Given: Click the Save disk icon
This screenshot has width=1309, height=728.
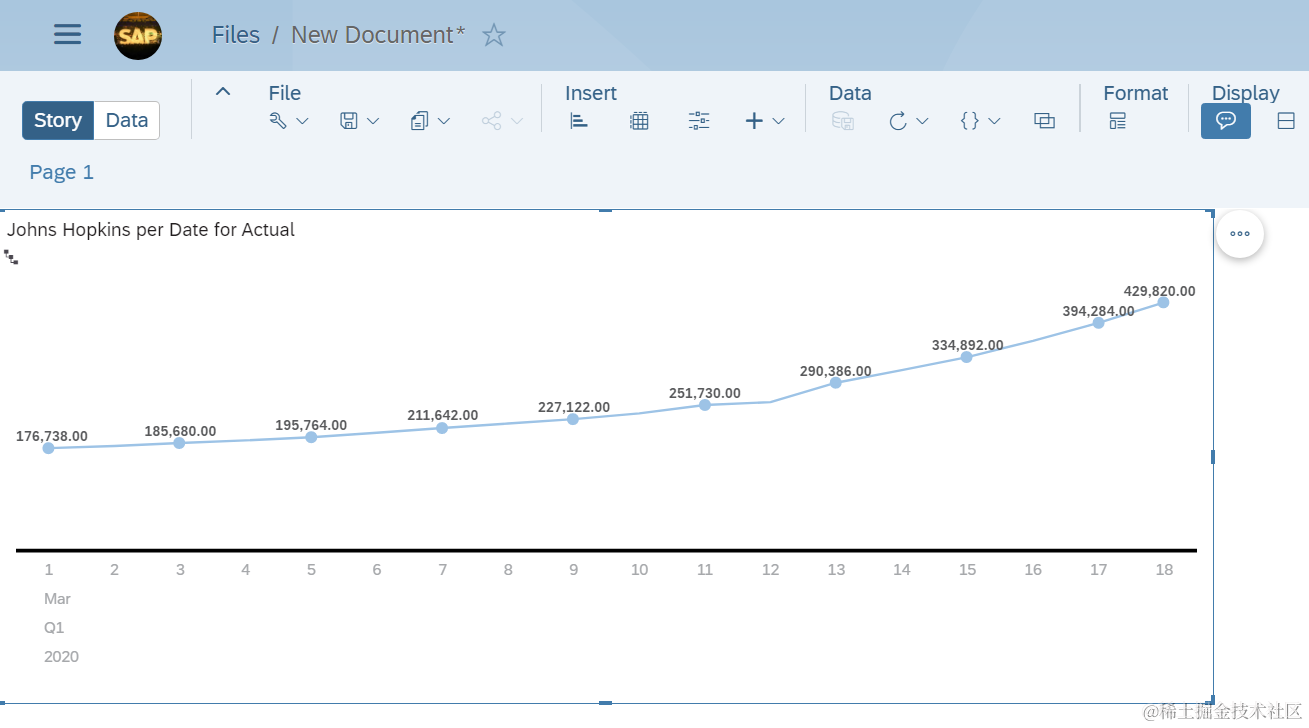Looking at the screenshot, I should (349, 121).
